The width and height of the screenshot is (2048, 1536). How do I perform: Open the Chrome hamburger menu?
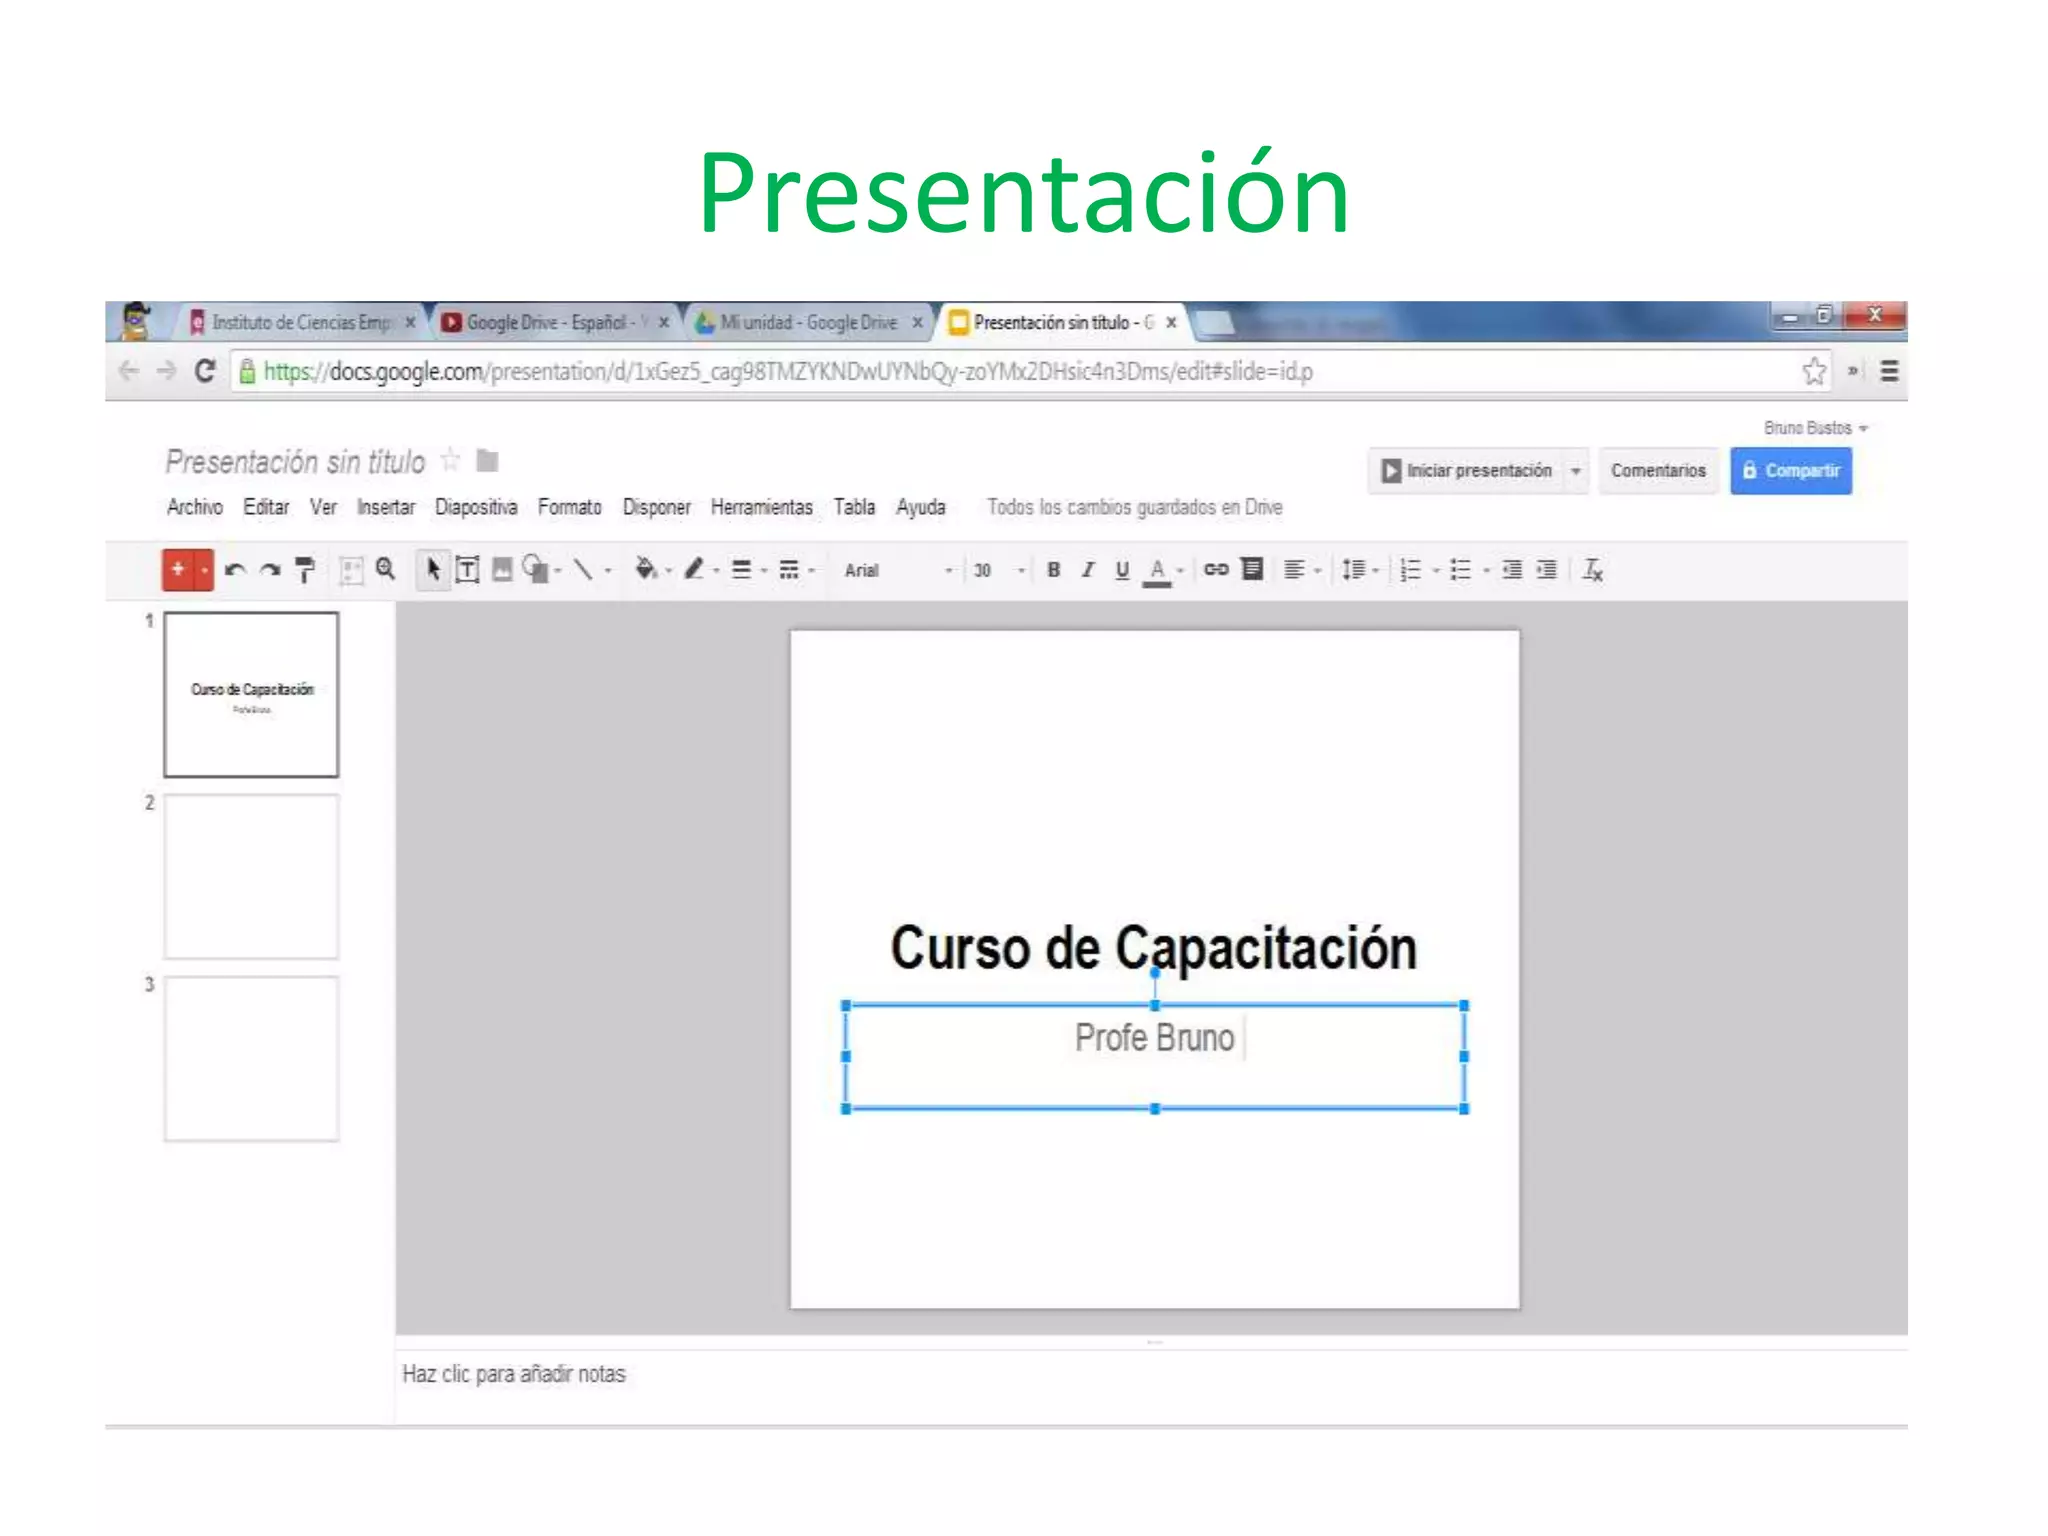pyautogui.click(x=1889, y=371)
